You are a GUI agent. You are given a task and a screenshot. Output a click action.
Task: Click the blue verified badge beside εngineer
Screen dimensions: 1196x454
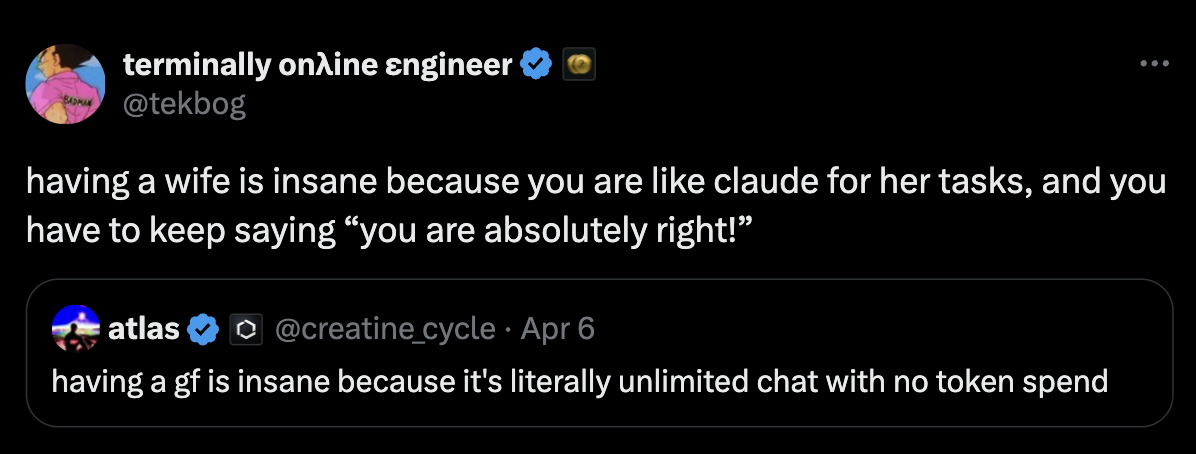(x=538, y=66)
